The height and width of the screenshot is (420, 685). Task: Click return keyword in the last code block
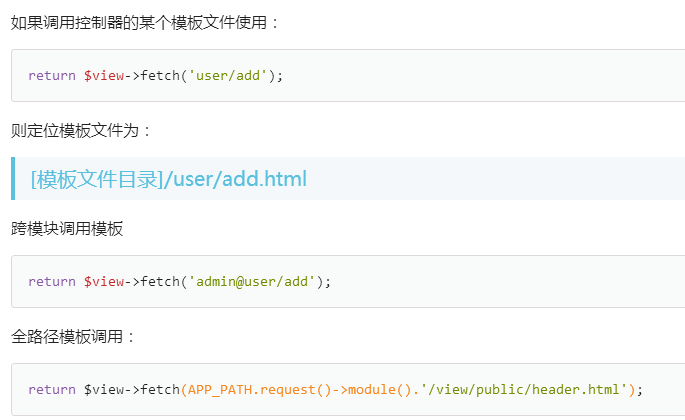coord(52,389)
